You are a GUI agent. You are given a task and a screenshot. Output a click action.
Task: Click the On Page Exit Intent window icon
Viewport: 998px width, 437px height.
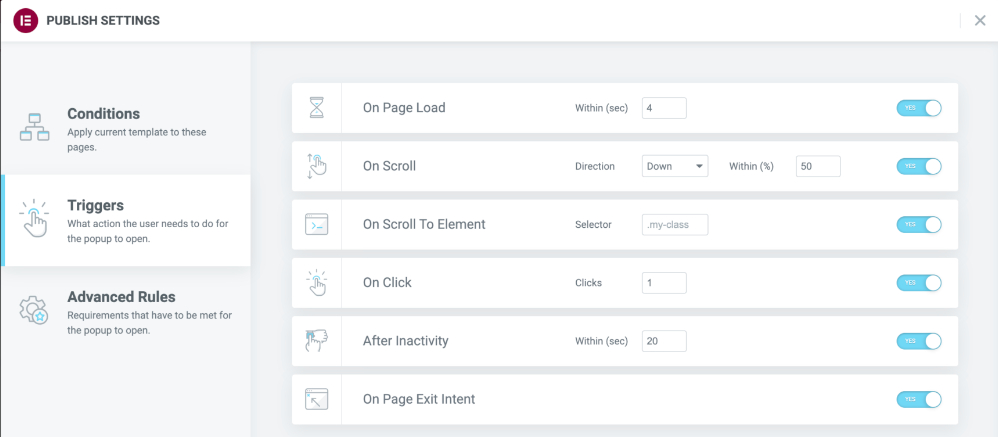(x=316, y=399)
